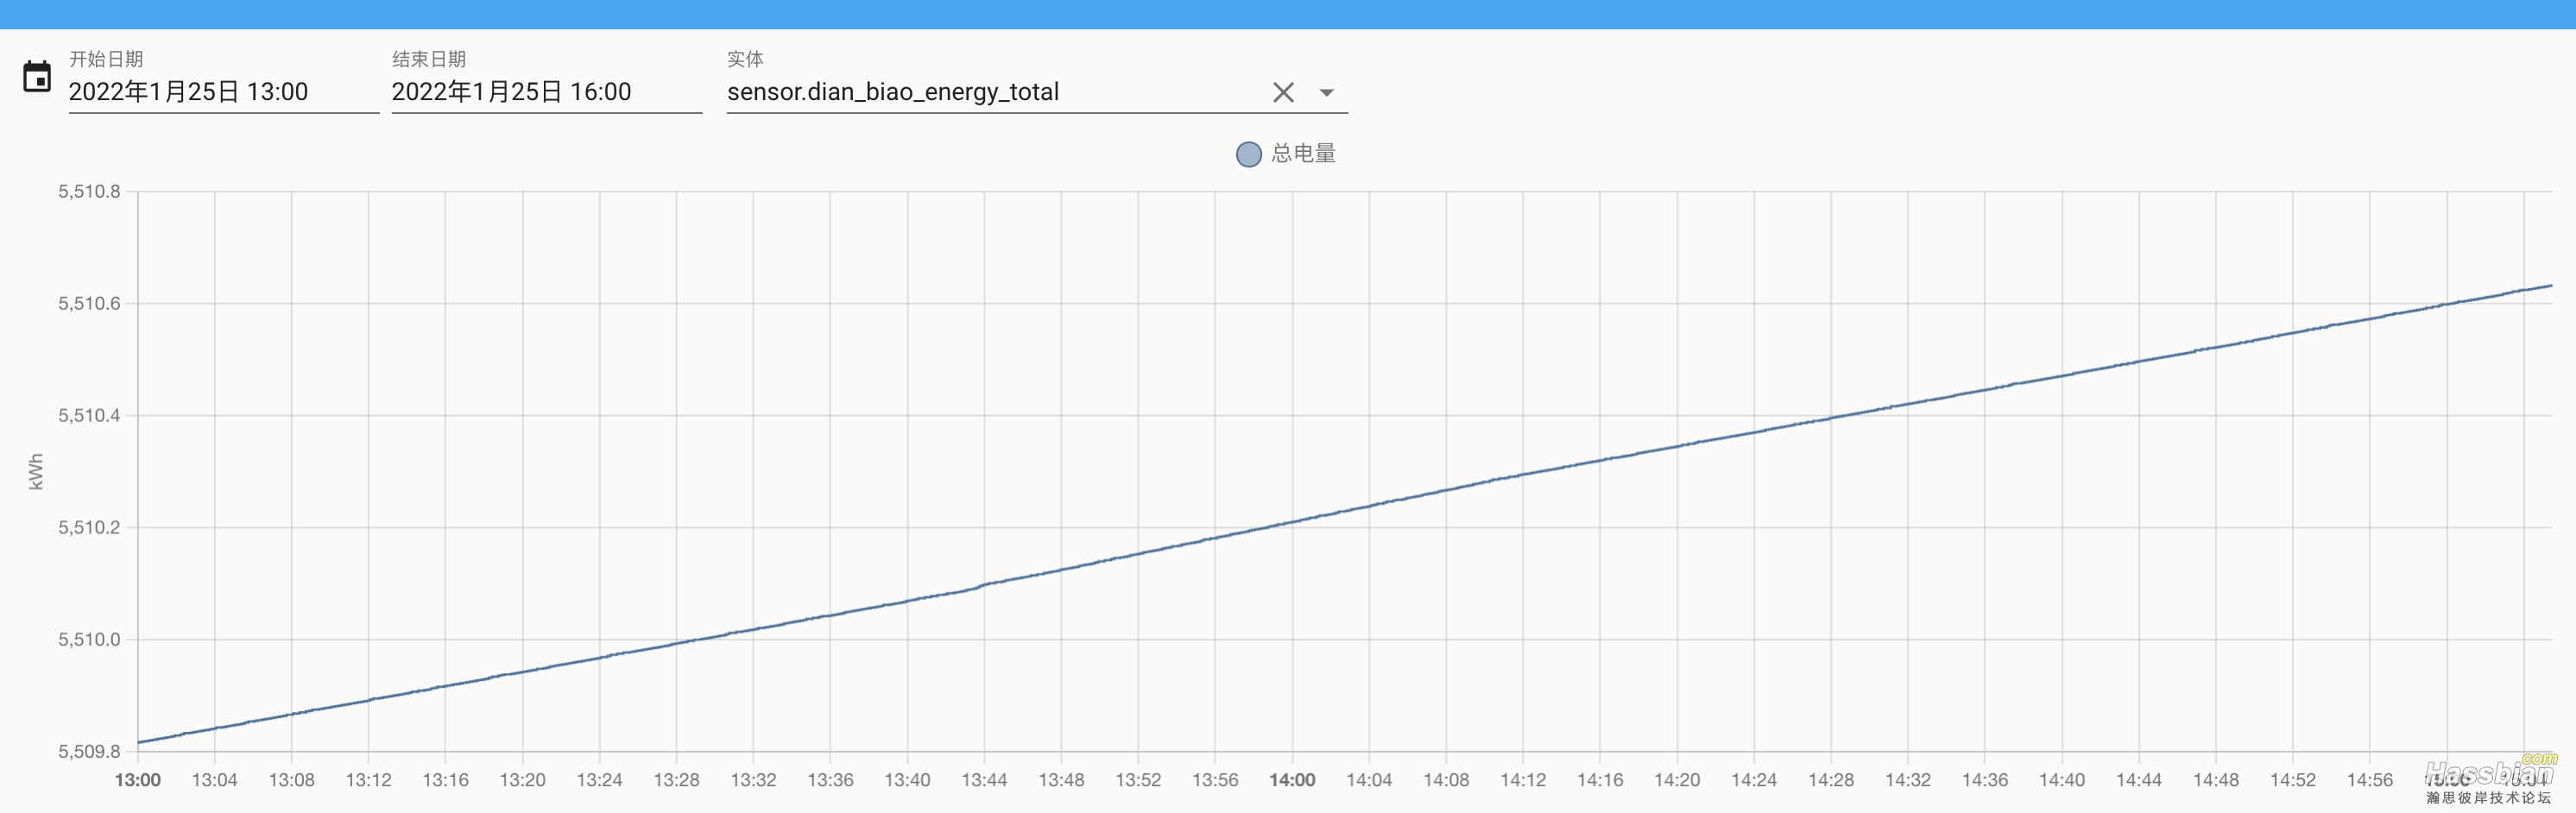Click the 5,510.4 y-axis value
Image resolution: width=2576 pixels, height=813 pixels.
[89, 415]
